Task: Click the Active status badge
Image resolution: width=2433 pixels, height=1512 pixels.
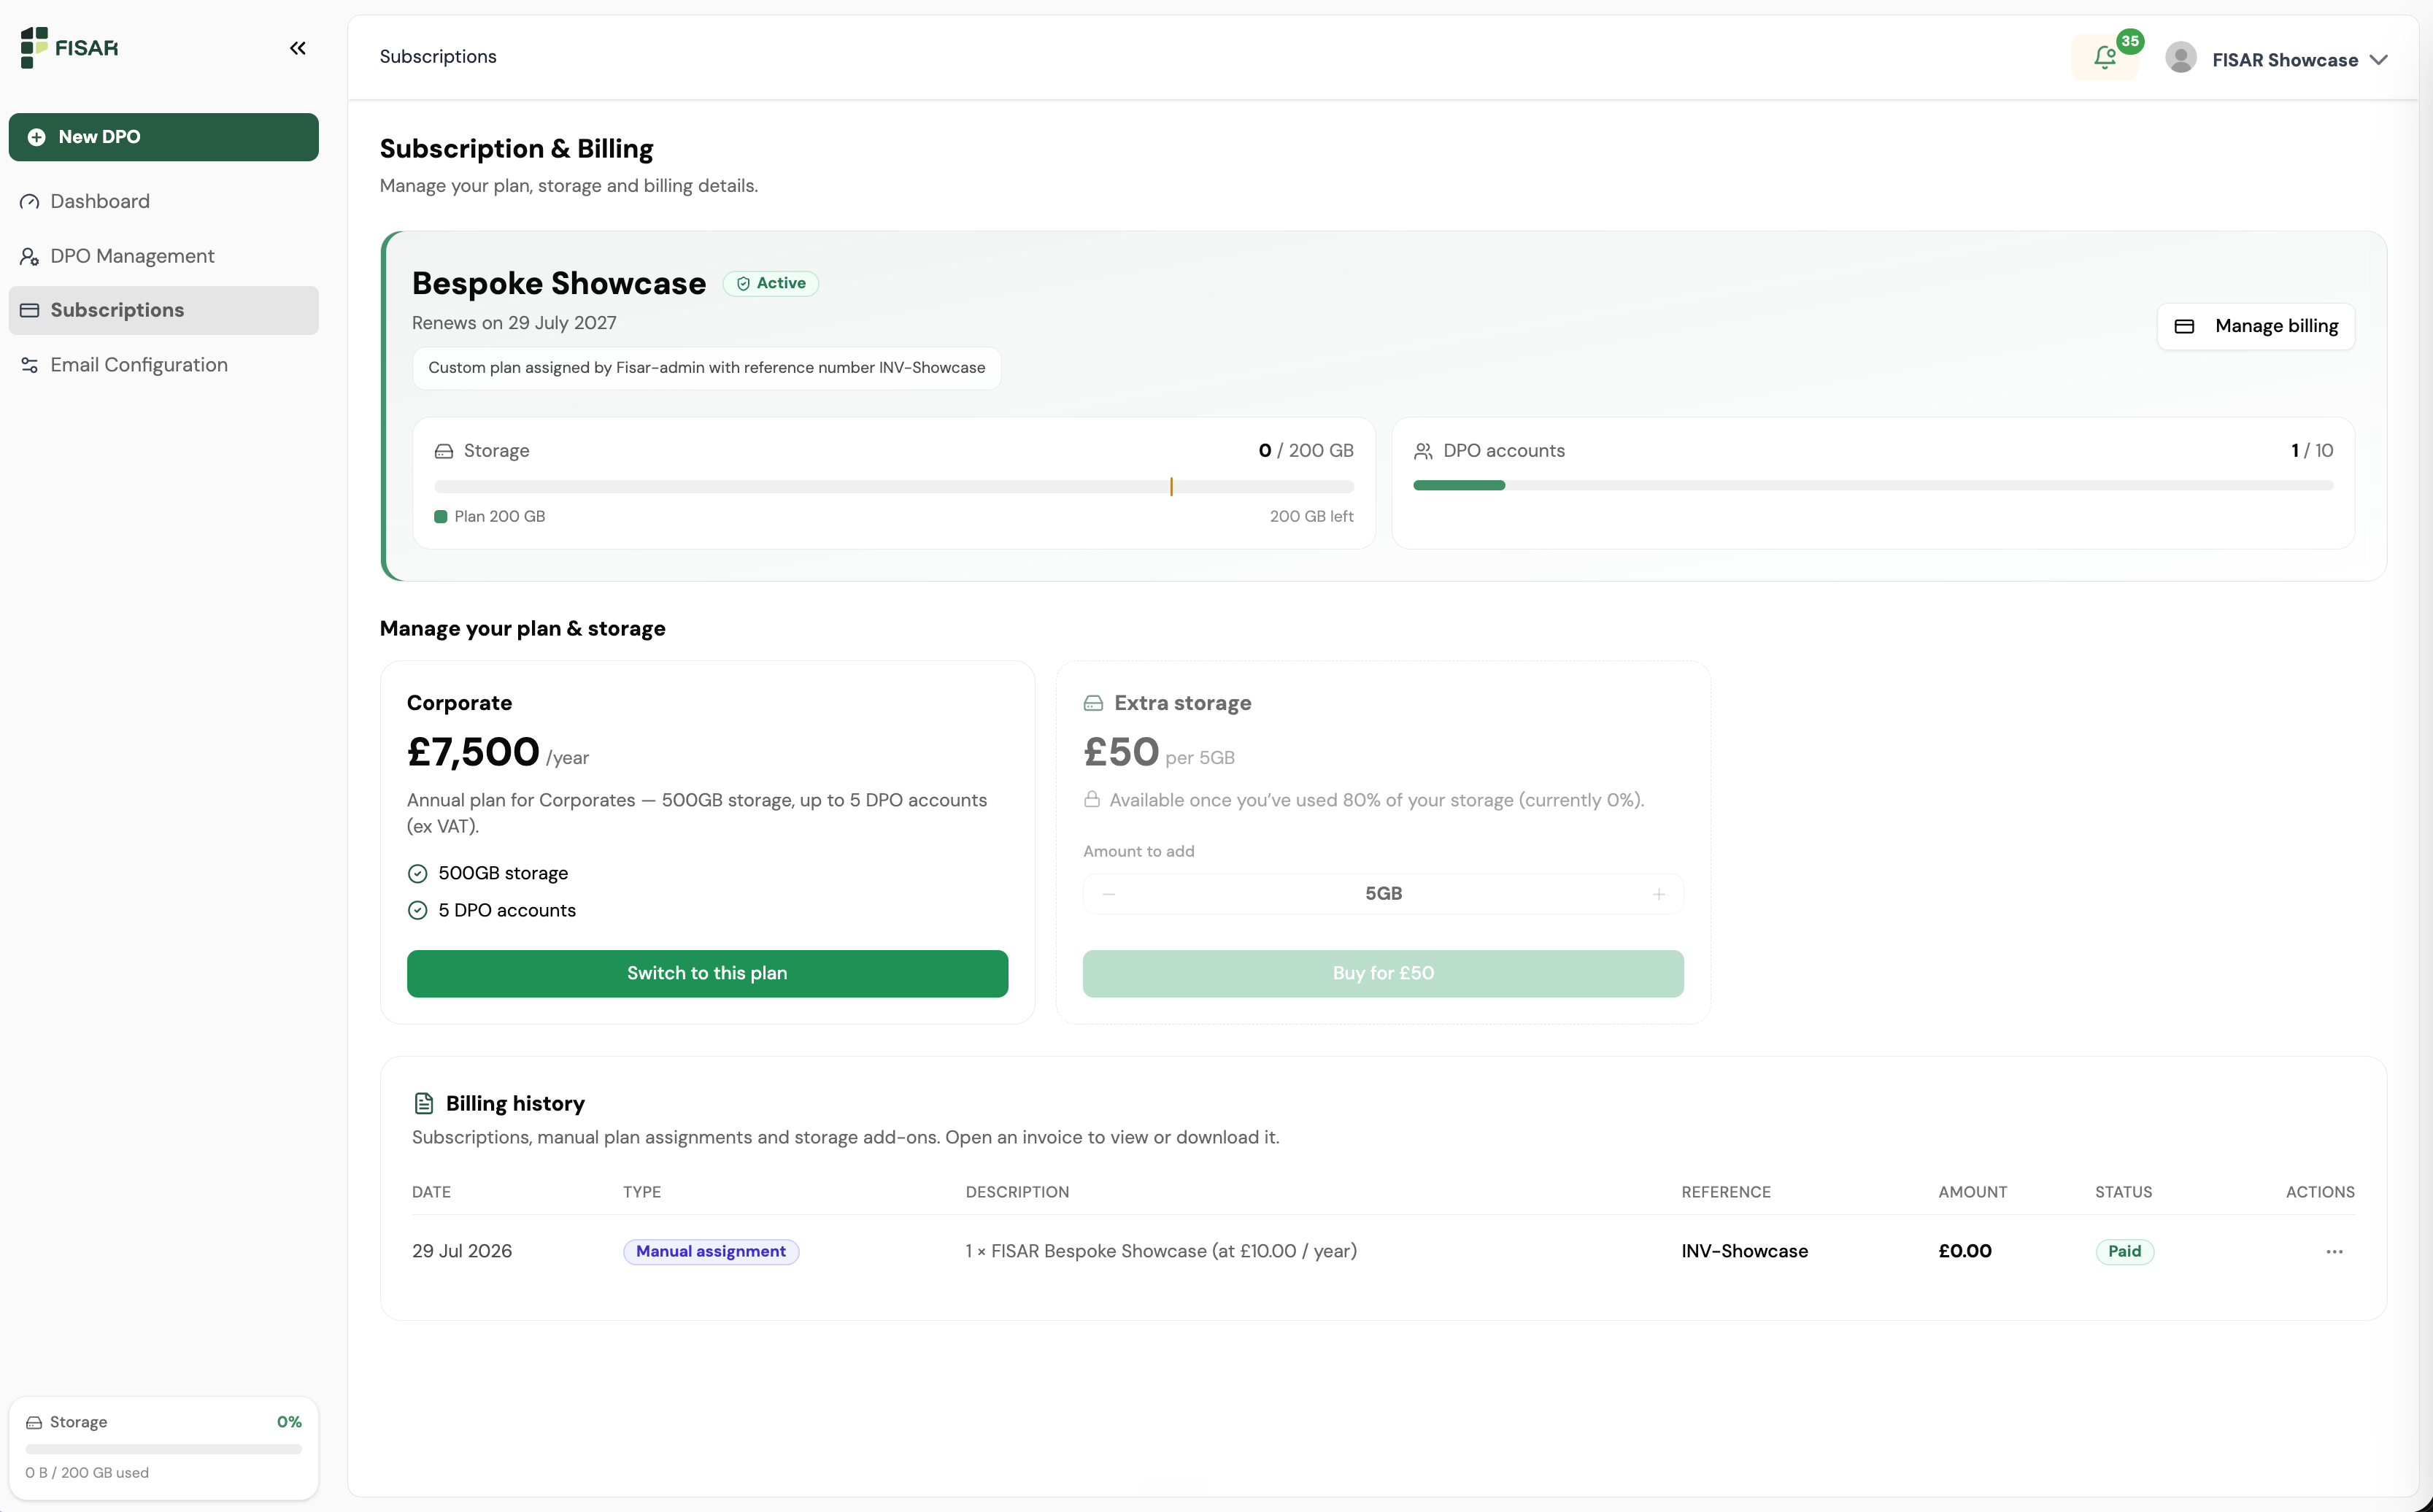Action: 771,284
